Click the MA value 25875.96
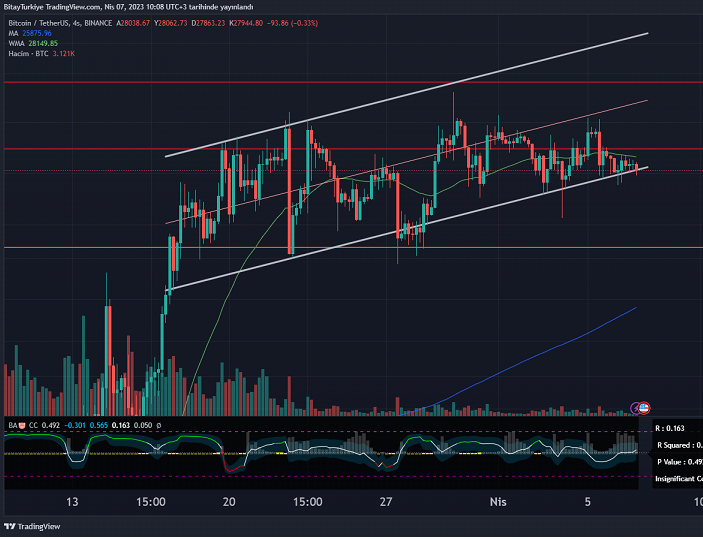703x539 pixels. point(37,33)
